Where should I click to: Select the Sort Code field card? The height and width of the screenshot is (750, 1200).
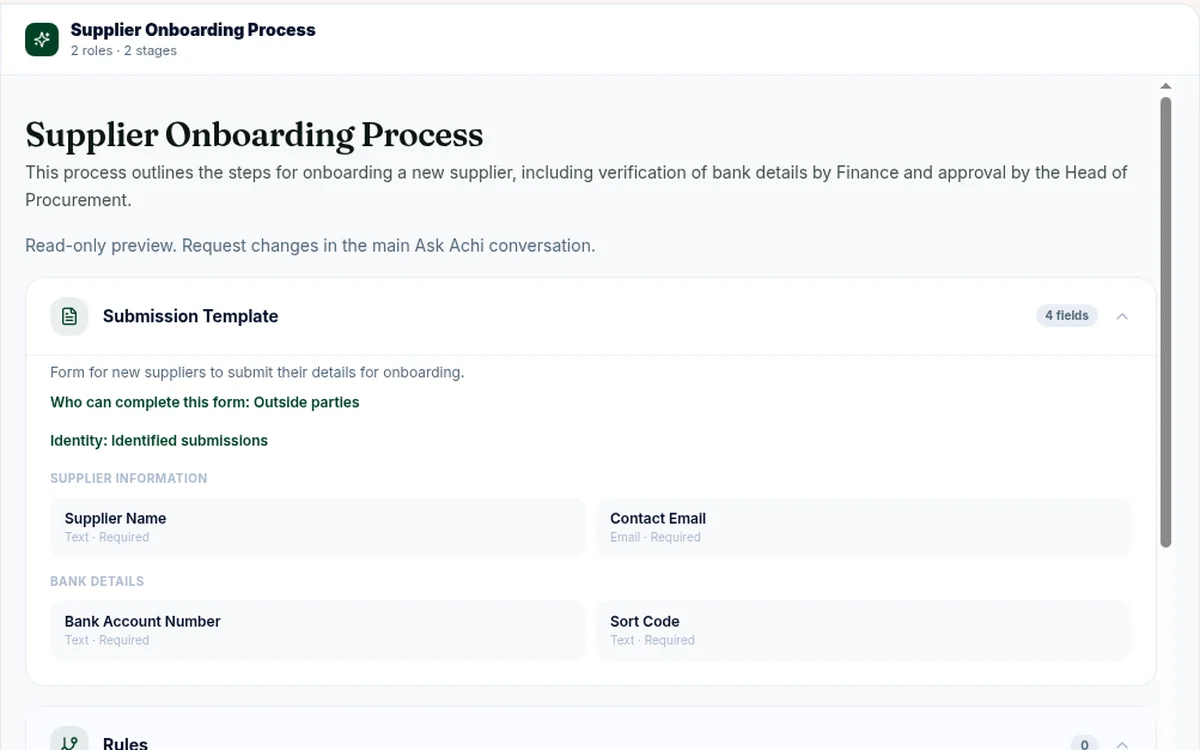(864, 630)
